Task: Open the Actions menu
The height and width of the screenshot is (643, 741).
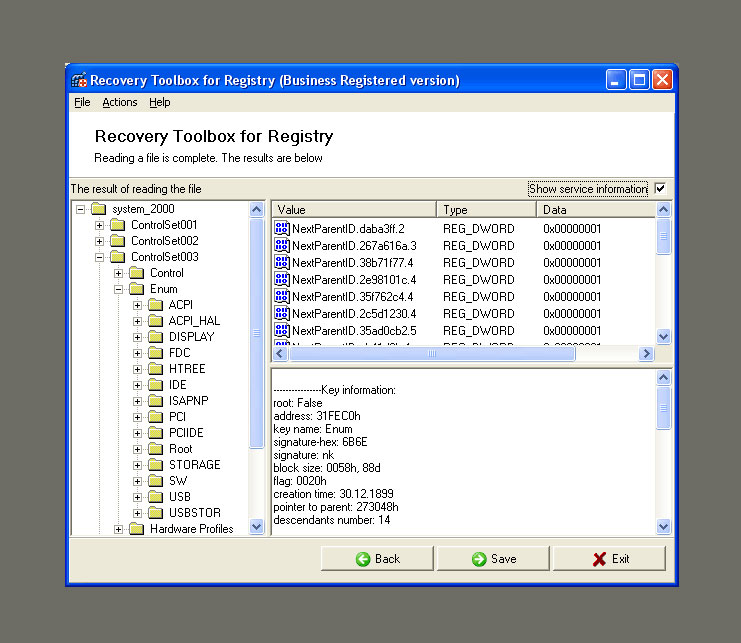Action: [120, 102]
